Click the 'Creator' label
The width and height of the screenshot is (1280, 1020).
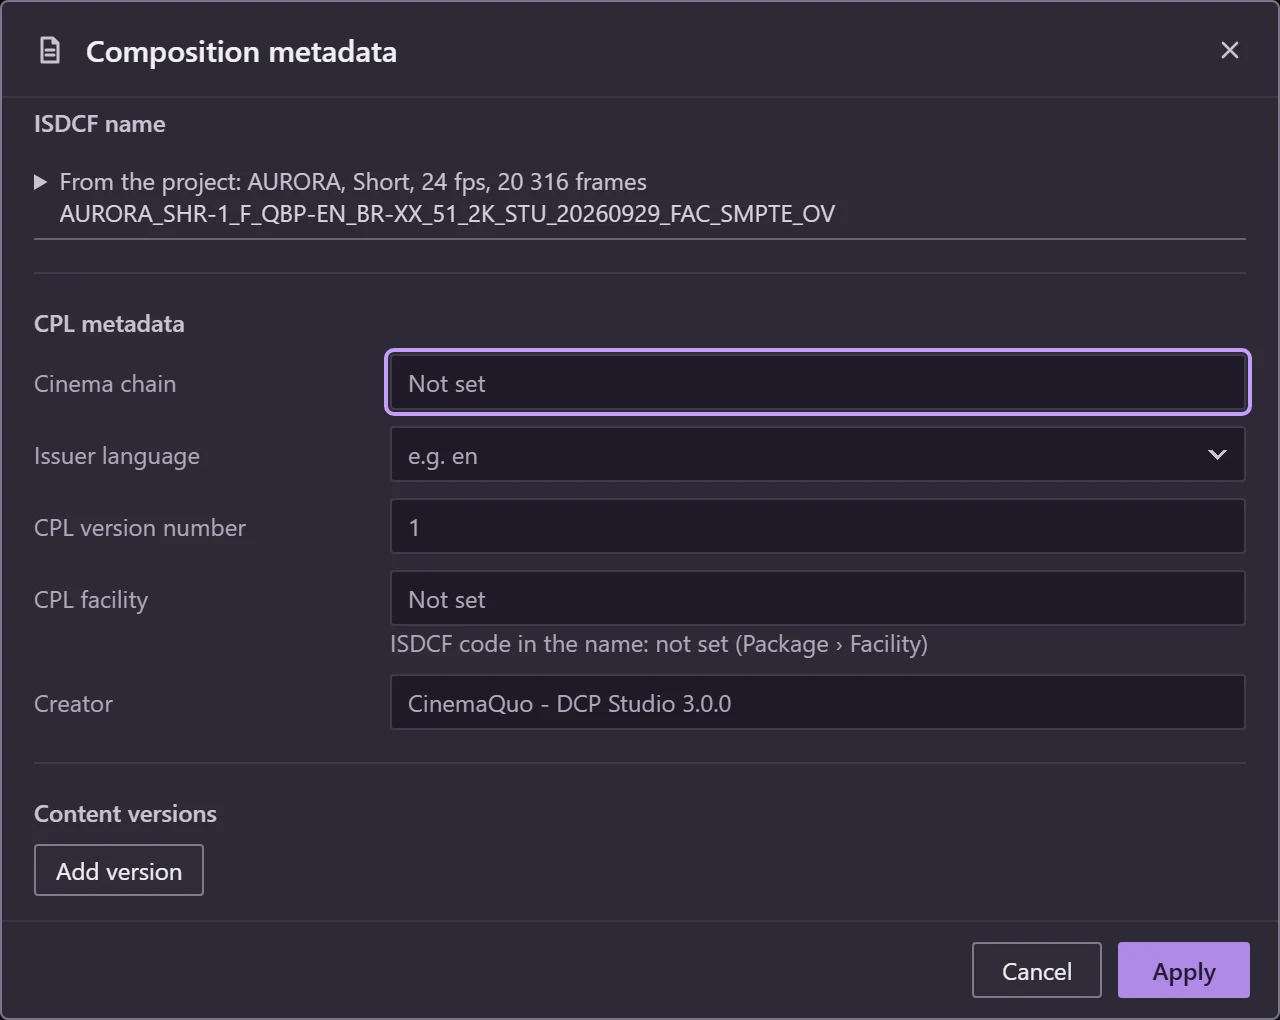(73, 704)
